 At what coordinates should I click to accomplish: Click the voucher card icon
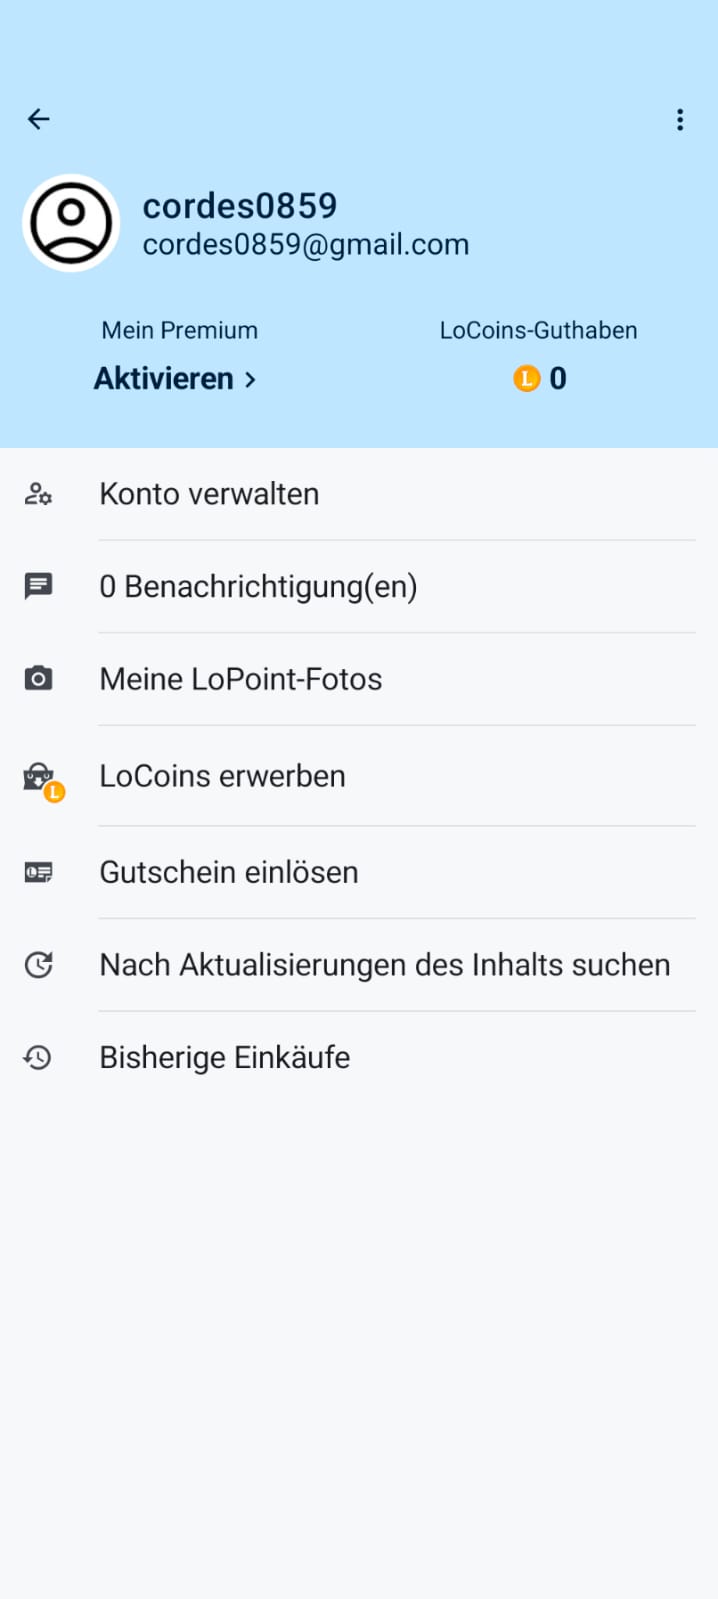39,872
